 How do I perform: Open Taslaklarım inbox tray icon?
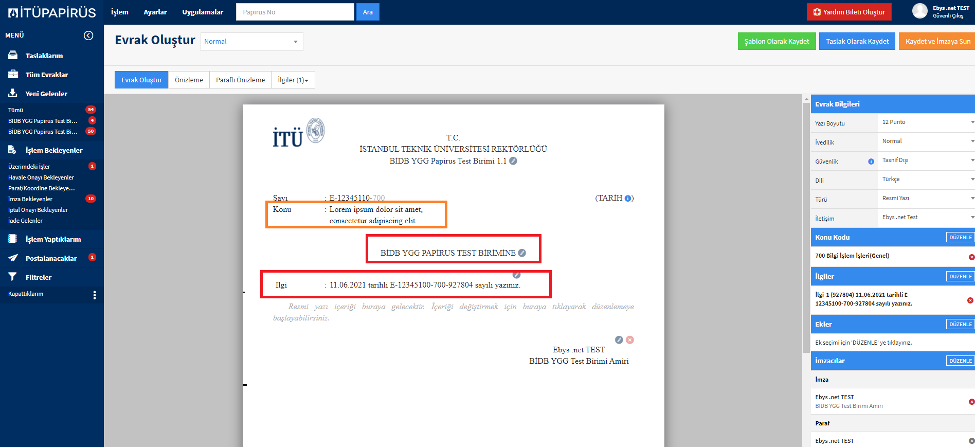(12, 55)
